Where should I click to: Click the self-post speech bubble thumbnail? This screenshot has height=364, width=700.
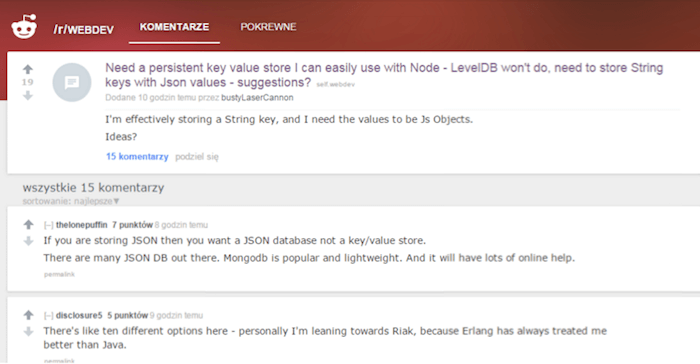tap(72, 82)
